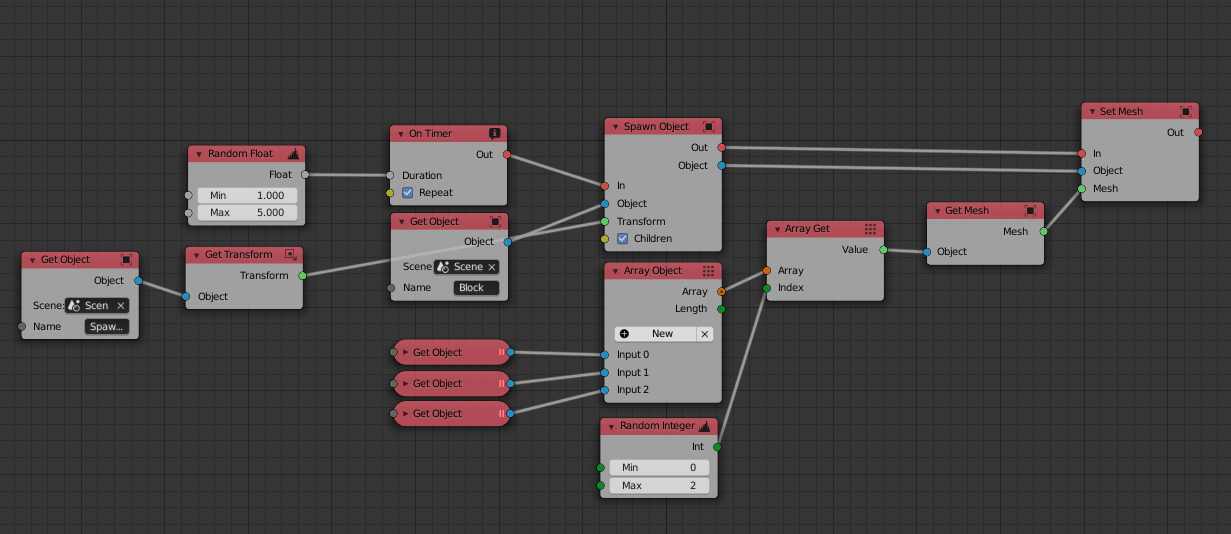Collapse the Get Transform node
Image resolution: width=1231 pixels, height=534 pixels.
(x=195, y=255)
